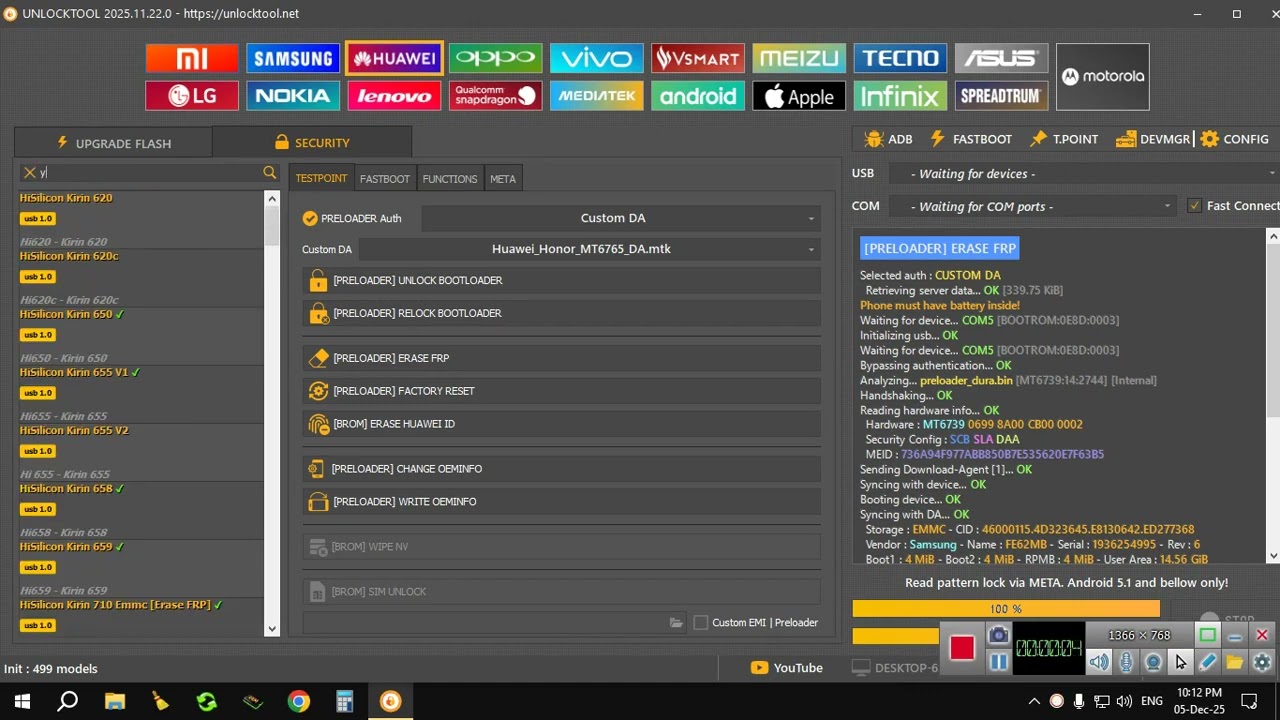Image resolution: width=1280 pixels, height=720 pixels.
Task: Clear the model search with X icon
Action: coord(30,173)
